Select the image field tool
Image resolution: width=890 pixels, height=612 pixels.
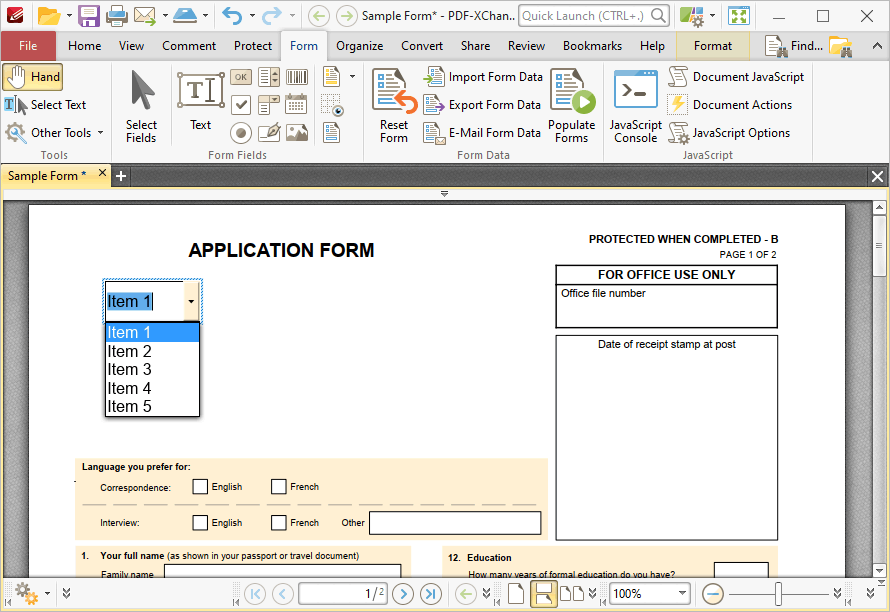tap(296, 133)
